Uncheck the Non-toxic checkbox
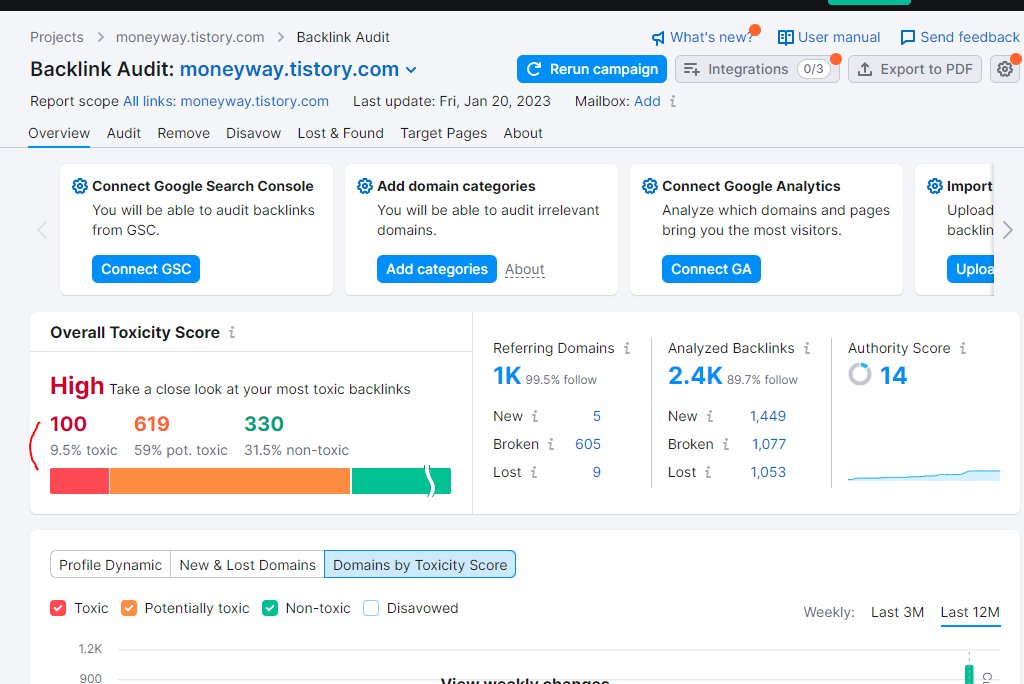The height and width of the screenshot is (684, 1024). (x=270, y=608)
